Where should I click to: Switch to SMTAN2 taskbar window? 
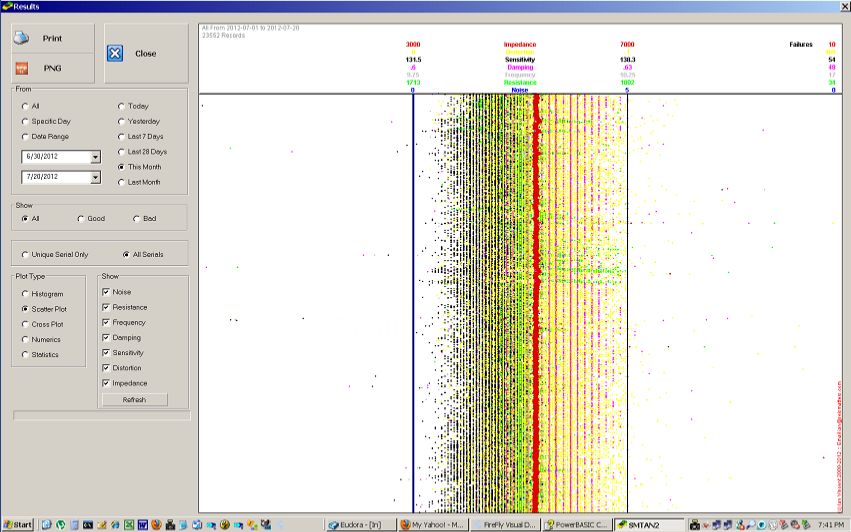(x=649, y=525)
